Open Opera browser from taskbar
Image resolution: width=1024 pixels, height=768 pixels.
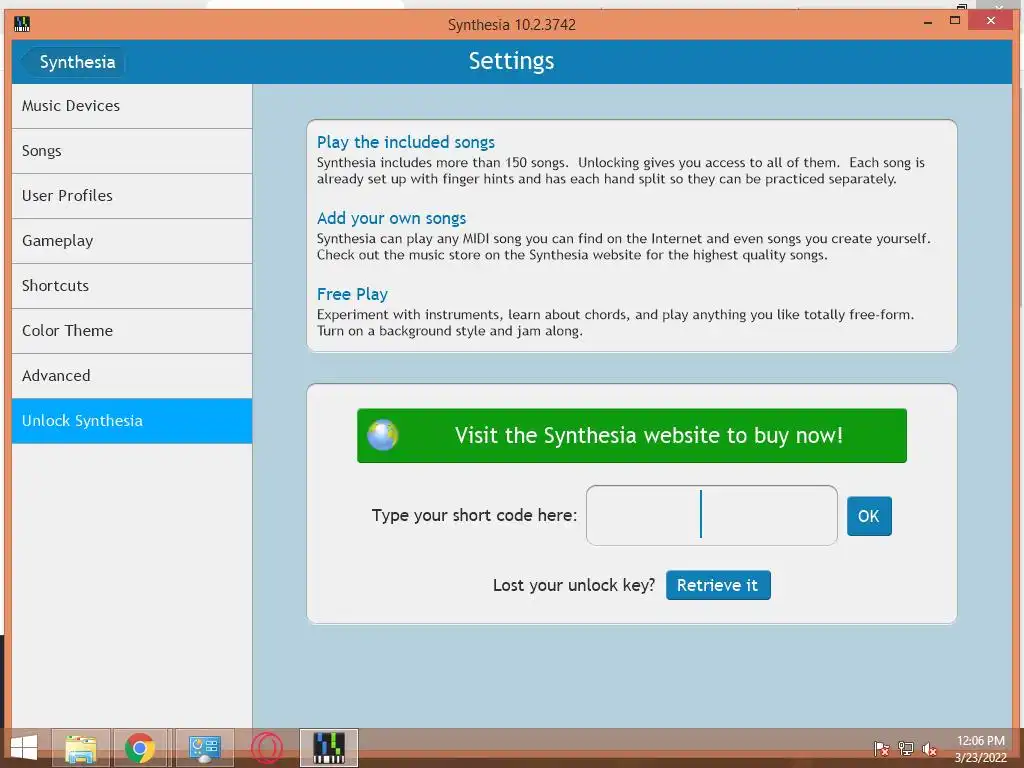266,748
